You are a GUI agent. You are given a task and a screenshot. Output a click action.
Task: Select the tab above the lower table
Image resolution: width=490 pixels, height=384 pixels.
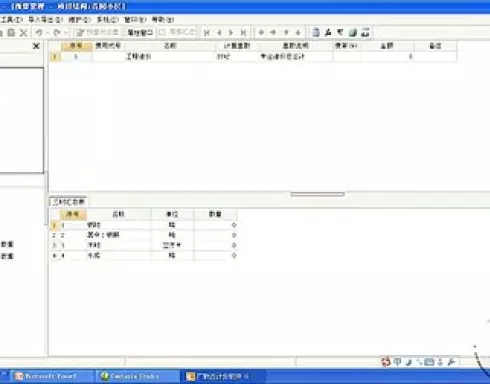pyautogui.click(x=69, y=201)
